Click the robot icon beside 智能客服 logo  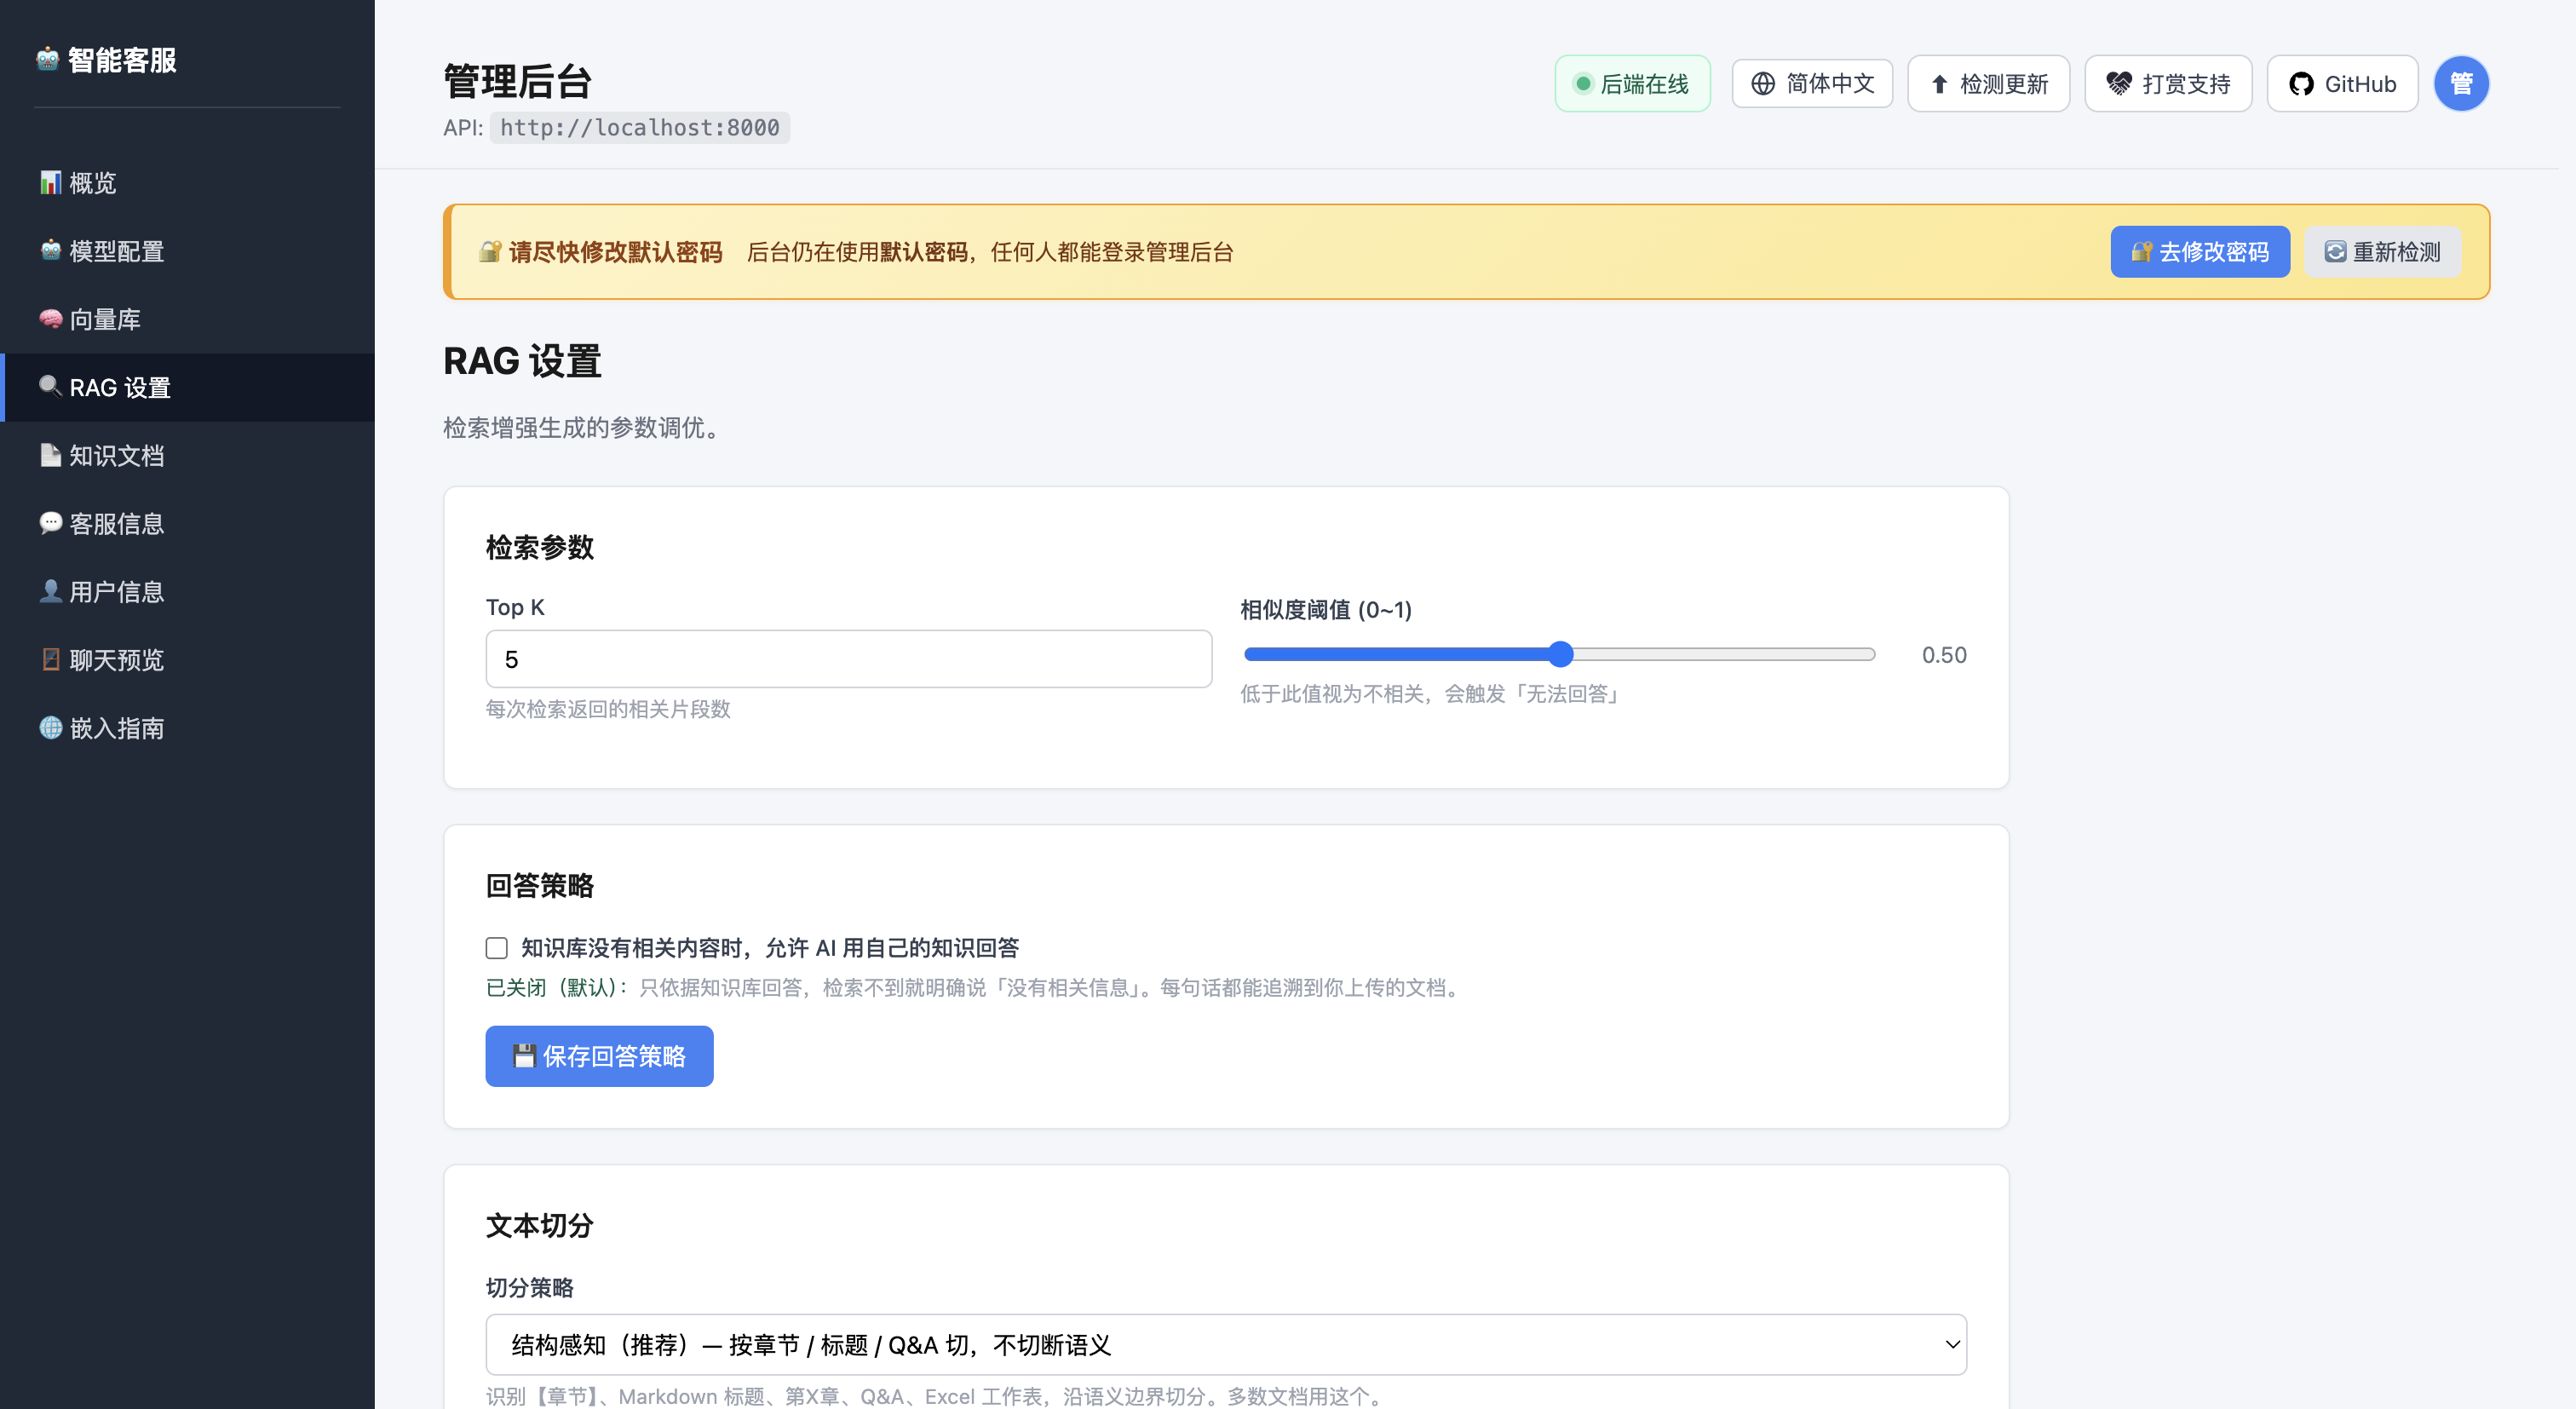pyautogui.click(x=48, y=59)
